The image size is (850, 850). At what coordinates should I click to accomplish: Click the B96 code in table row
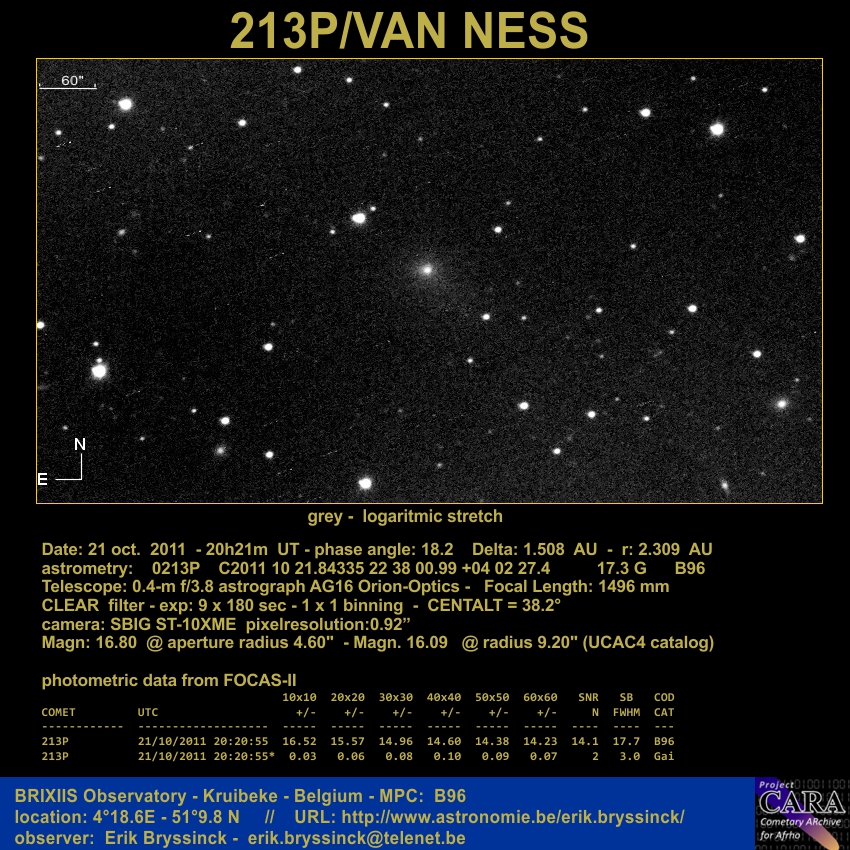click(663, 742)
